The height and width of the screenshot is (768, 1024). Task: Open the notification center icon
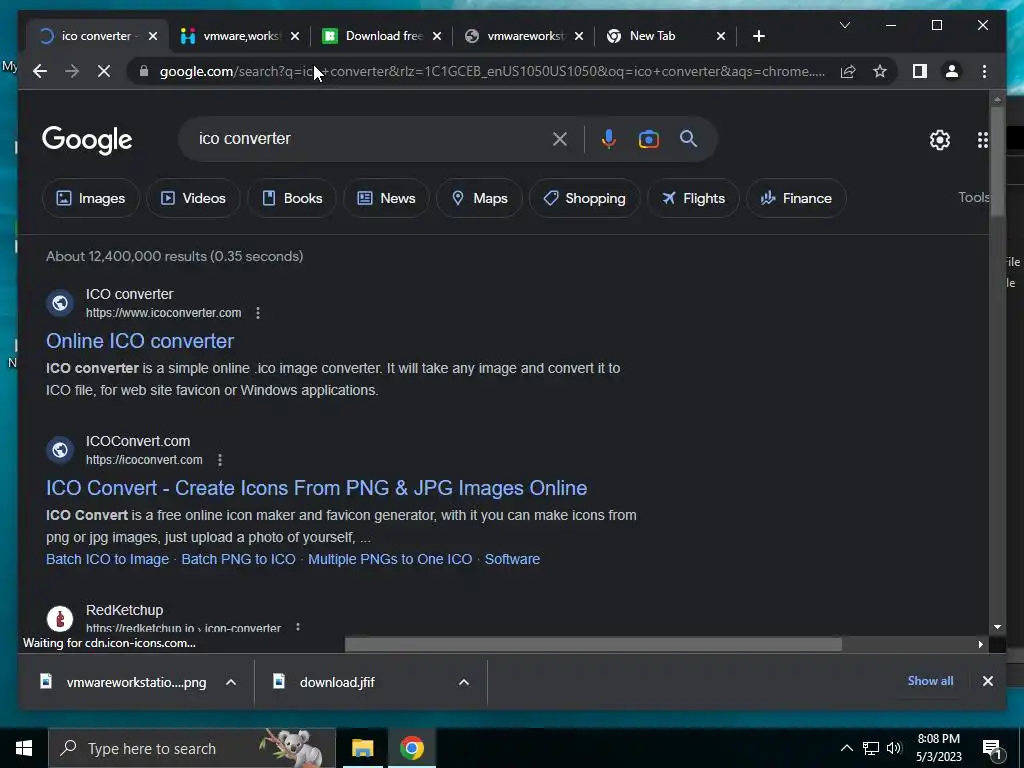992,749
